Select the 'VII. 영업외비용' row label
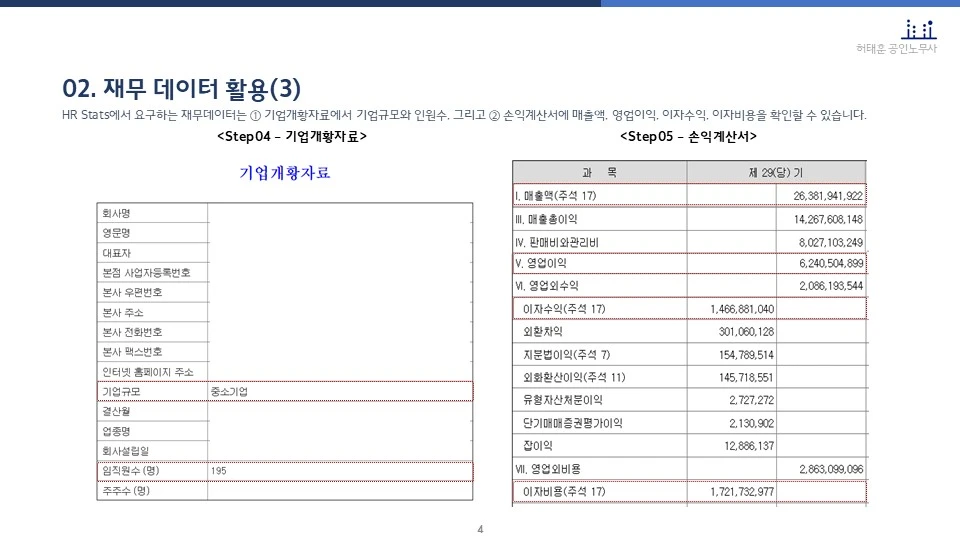This screenshot has width=960, height=540. click(x=547, y=469)
